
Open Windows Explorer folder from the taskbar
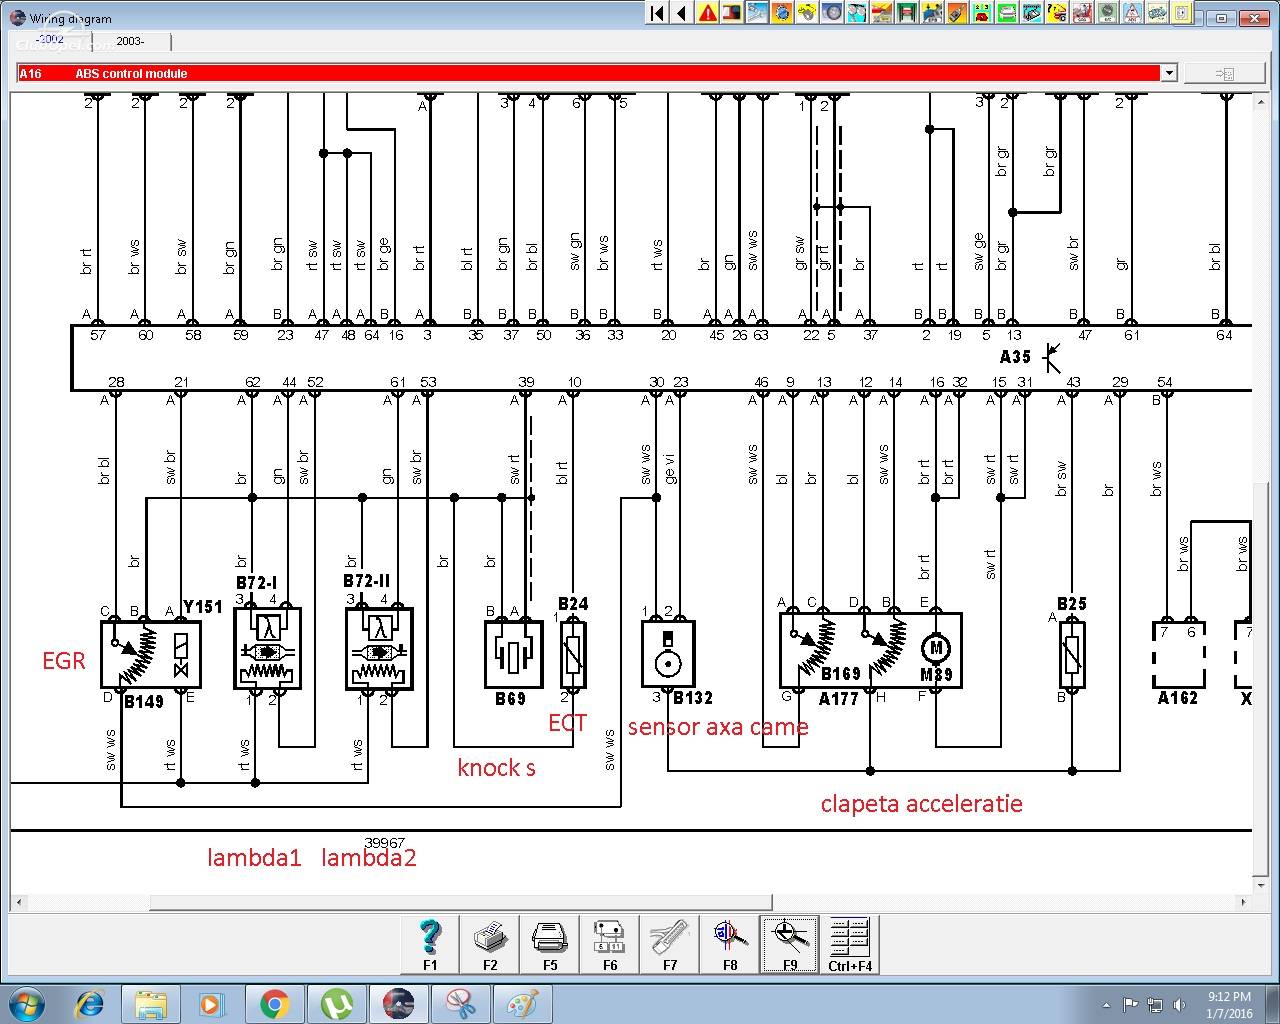[151, 1003]
